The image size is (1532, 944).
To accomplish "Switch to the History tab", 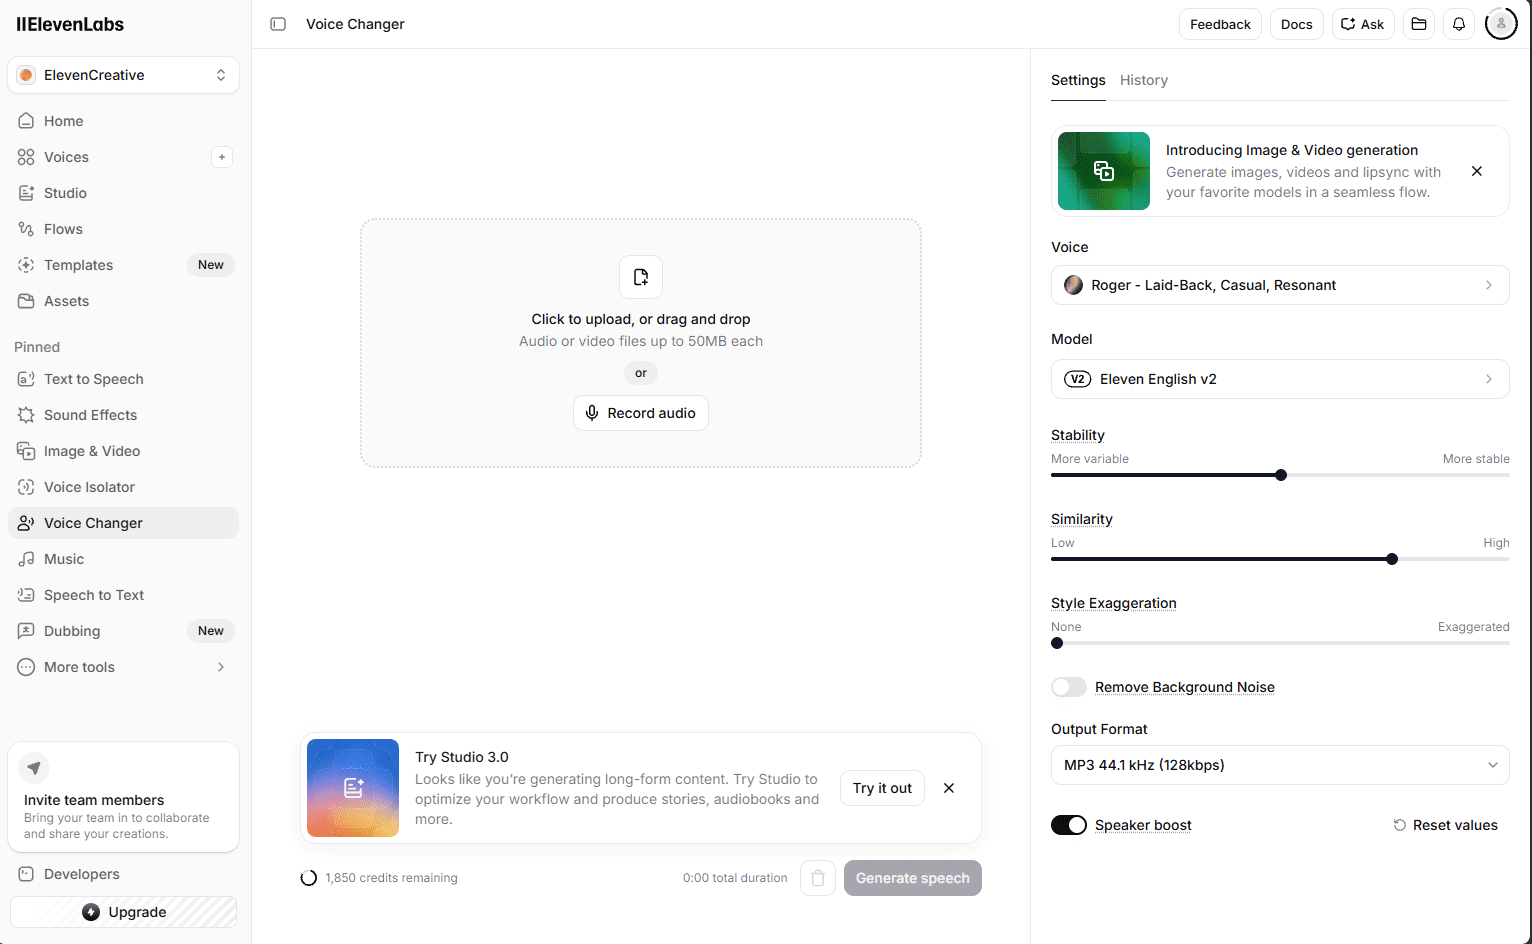I will (1144, 80).
